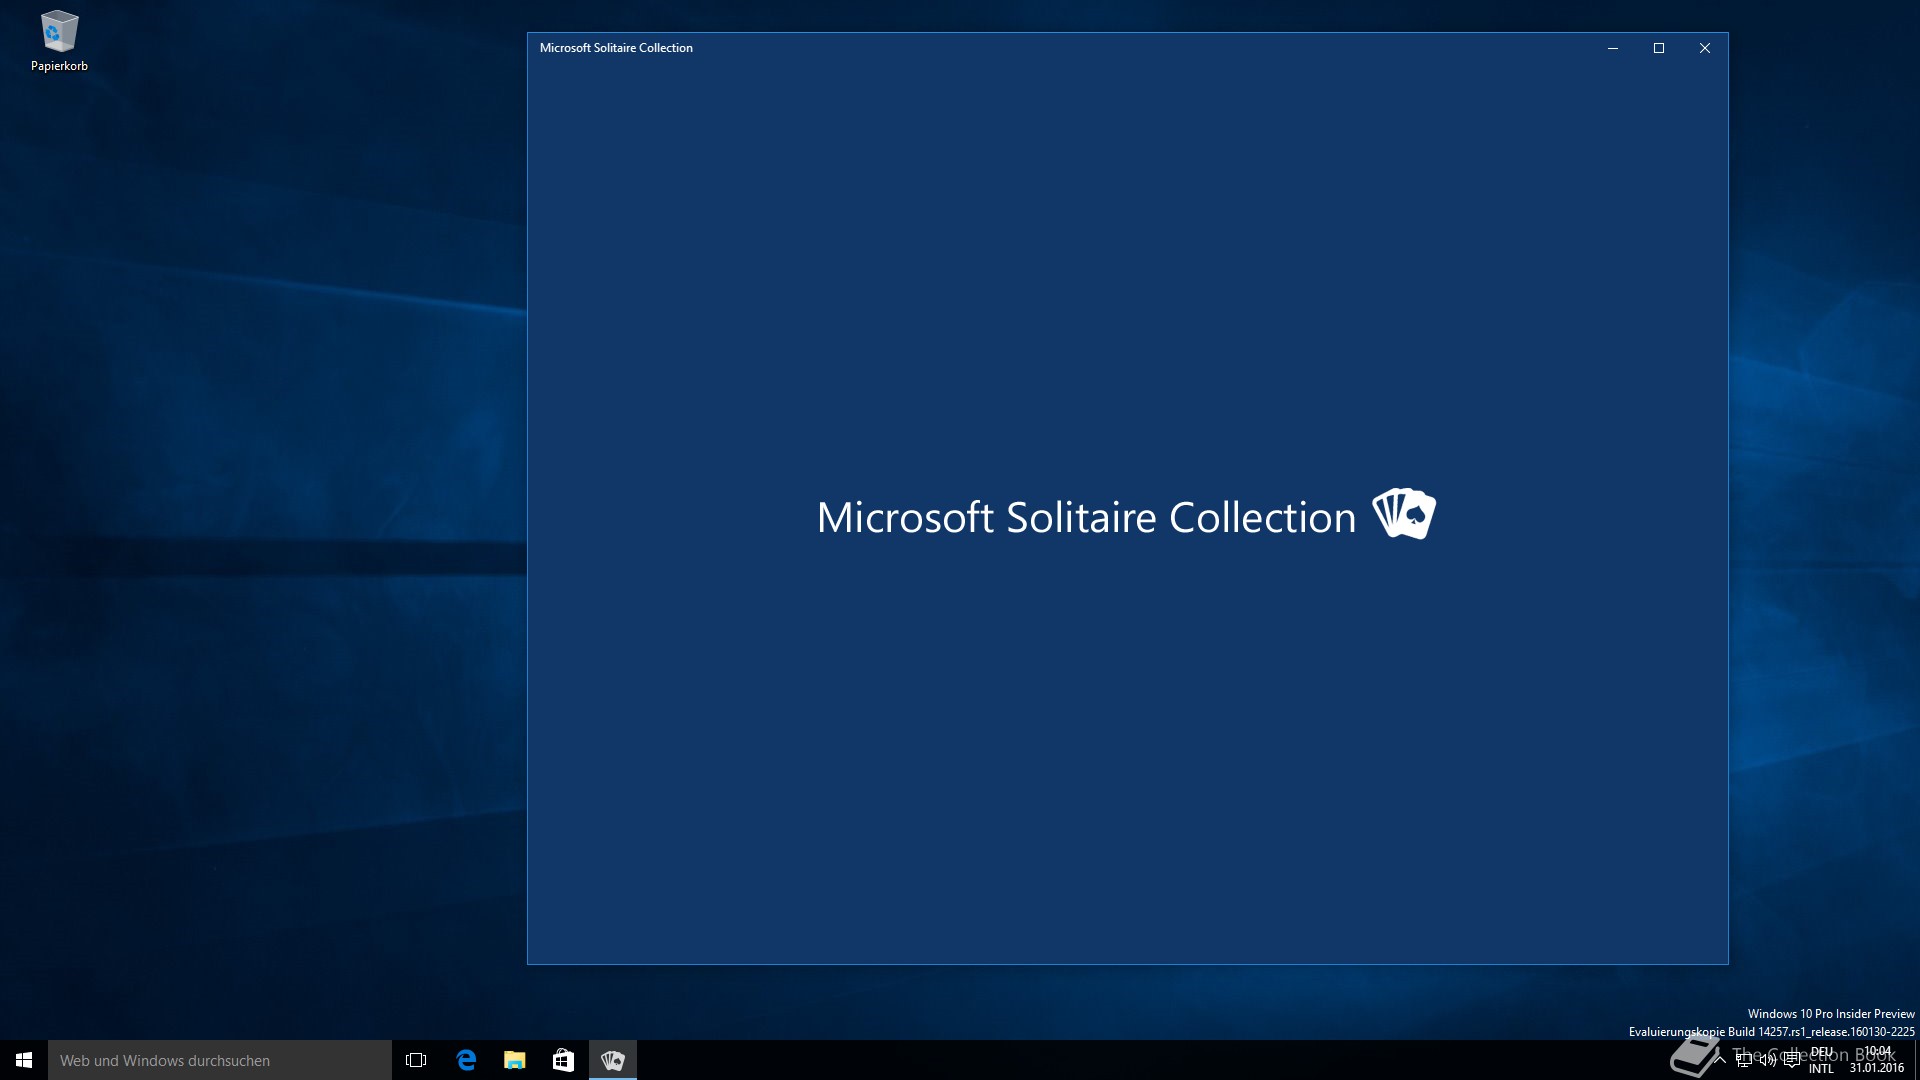The width and height of the screenshot is (1920, 1080).
Task: Open the clock showing 31.01.2016
Action: pyautogui.click(x=1877, y=1060)
